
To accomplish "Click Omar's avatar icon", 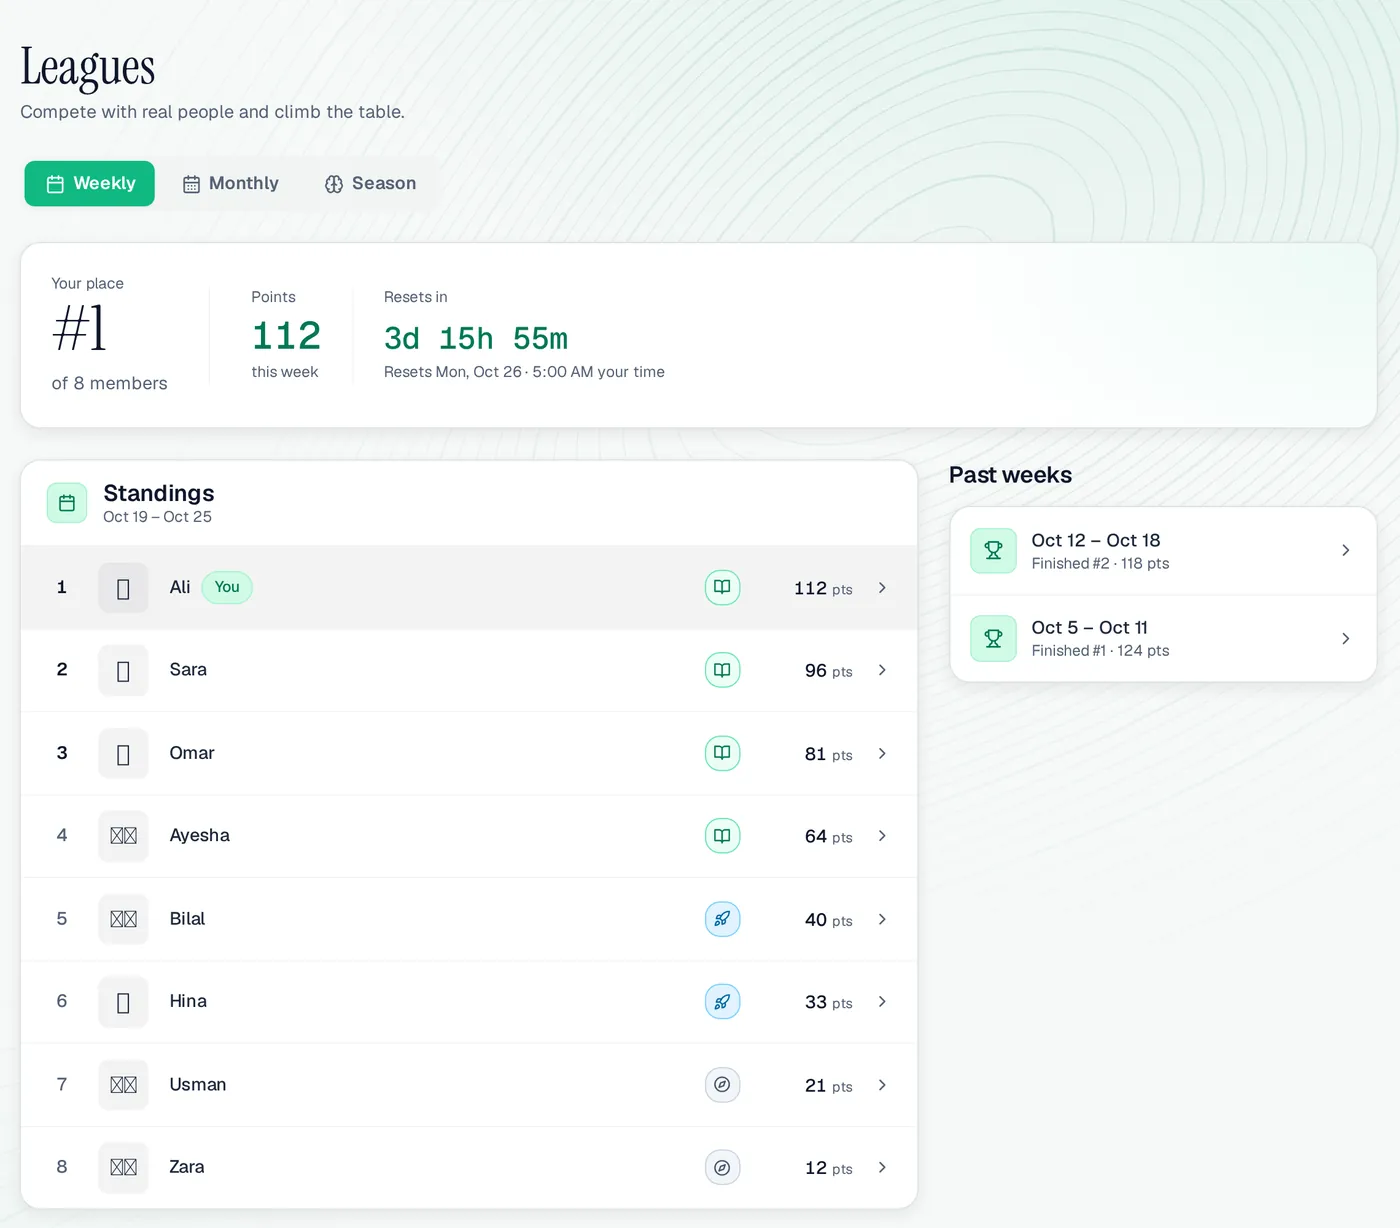I will 123,753.
